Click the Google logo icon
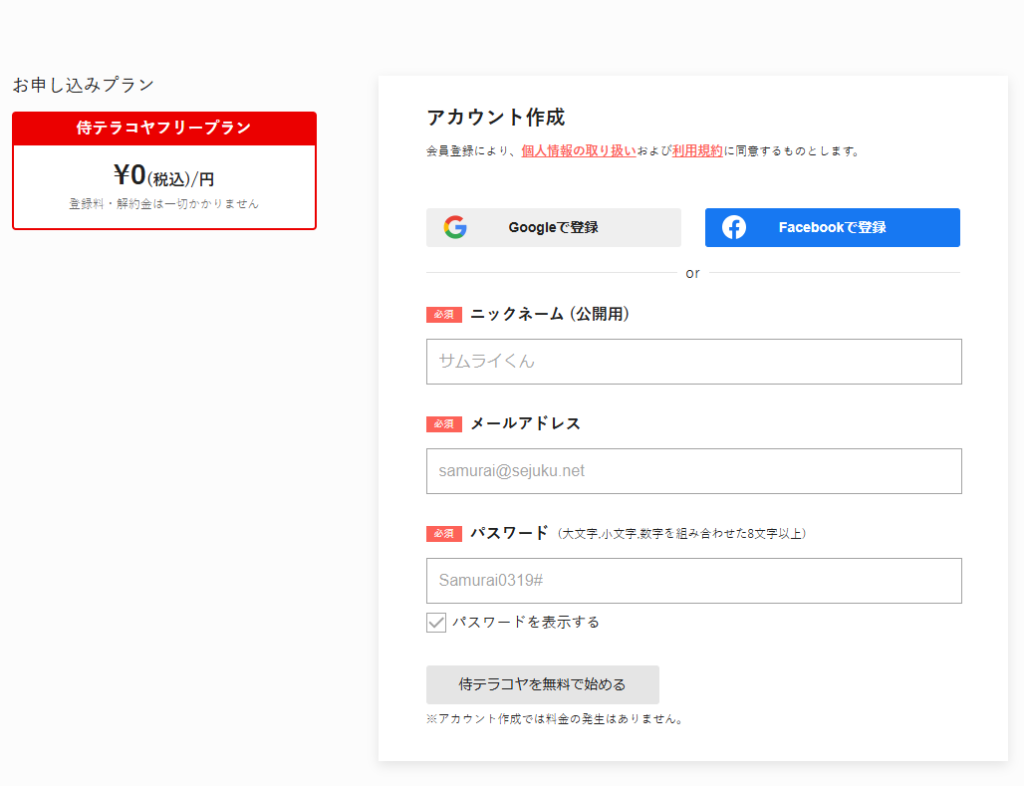Viewport: 1024px width, 786px height. point(455,227)
